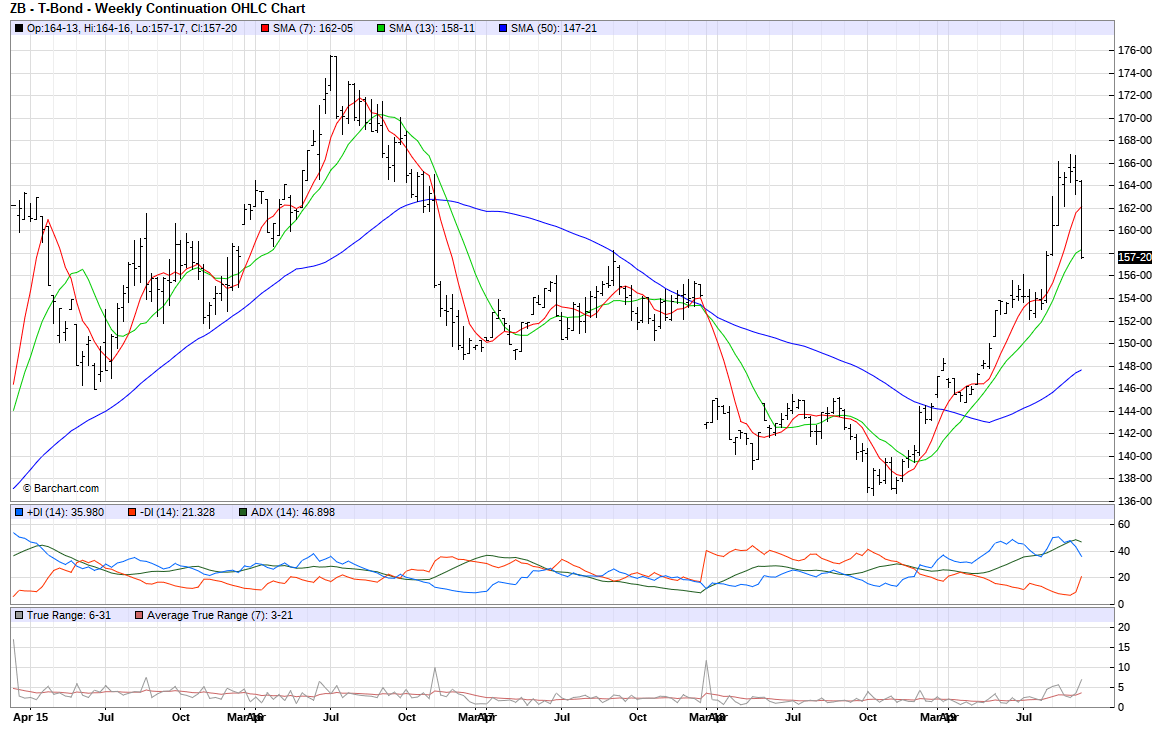
Task: Click the blue +DI (14) legend swatch
Action: [19, 512]
